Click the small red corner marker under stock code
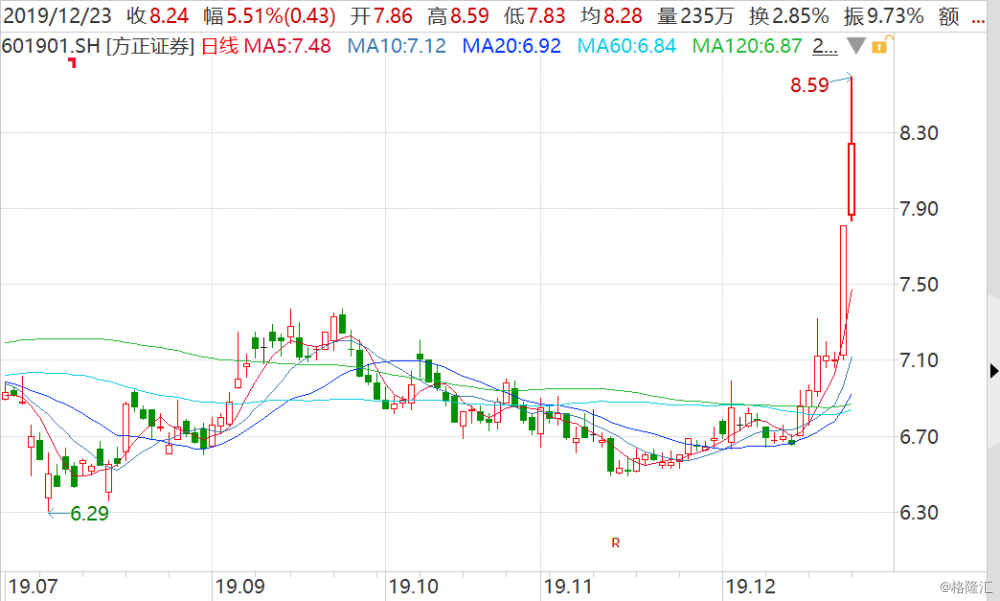 pos(73,62)
